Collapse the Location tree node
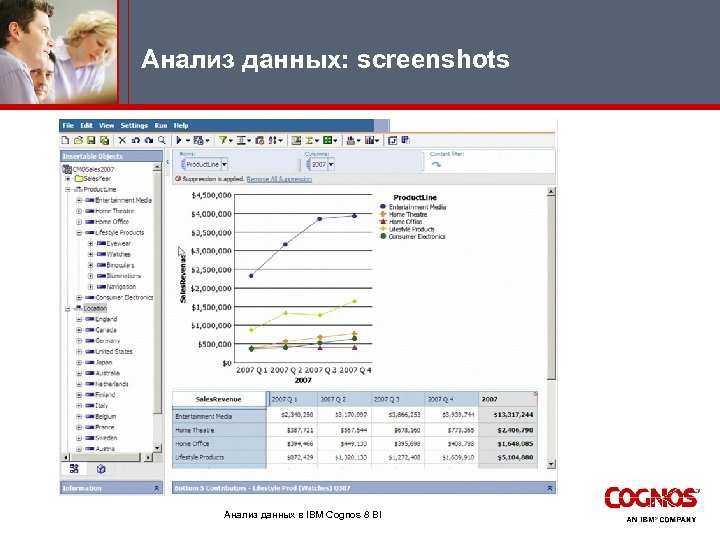This screenshot has width=720, height=540. 68,309
